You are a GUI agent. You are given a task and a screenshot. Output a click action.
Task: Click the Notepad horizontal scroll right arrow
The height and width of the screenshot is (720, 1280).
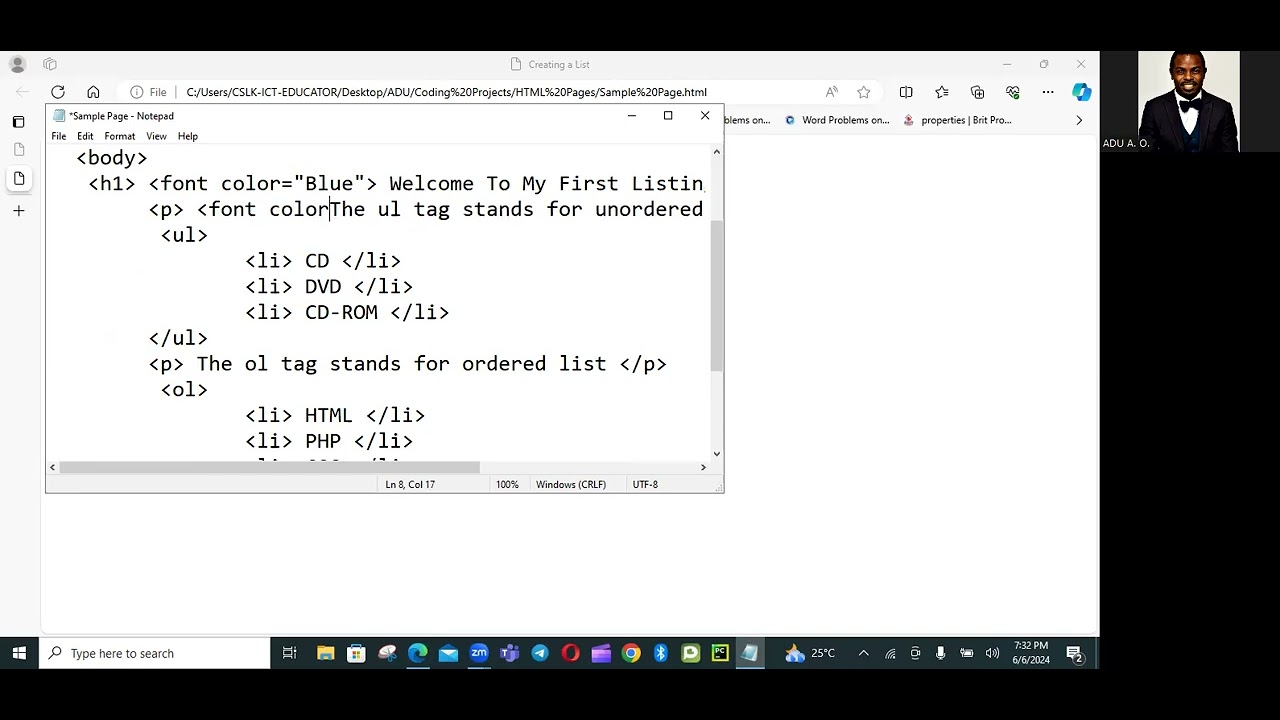703,467
